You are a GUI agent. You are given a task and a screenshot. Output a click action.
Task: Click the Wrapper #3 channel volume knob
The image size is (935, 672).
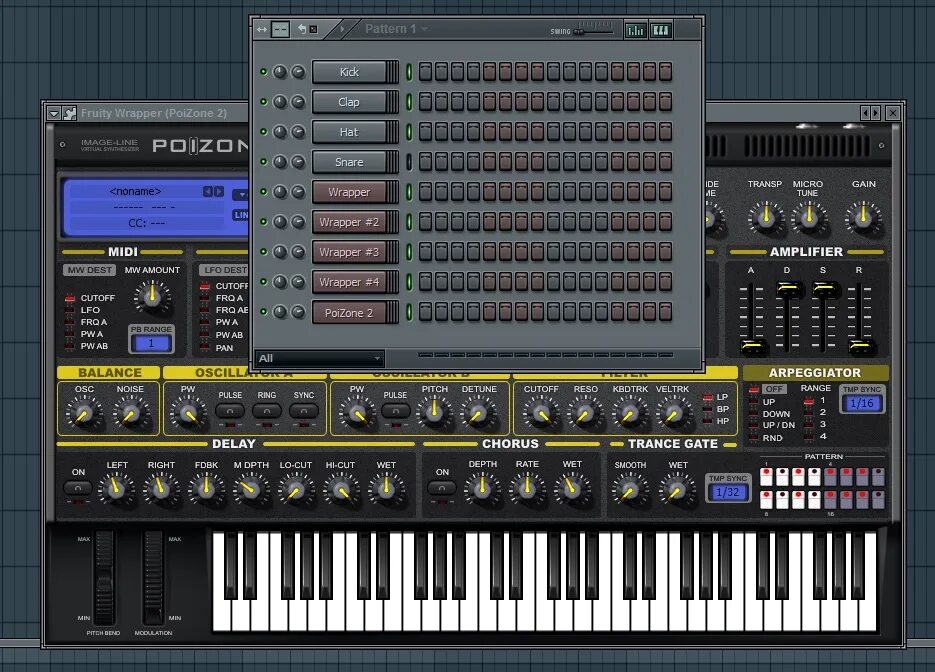(x=298, y=252)
